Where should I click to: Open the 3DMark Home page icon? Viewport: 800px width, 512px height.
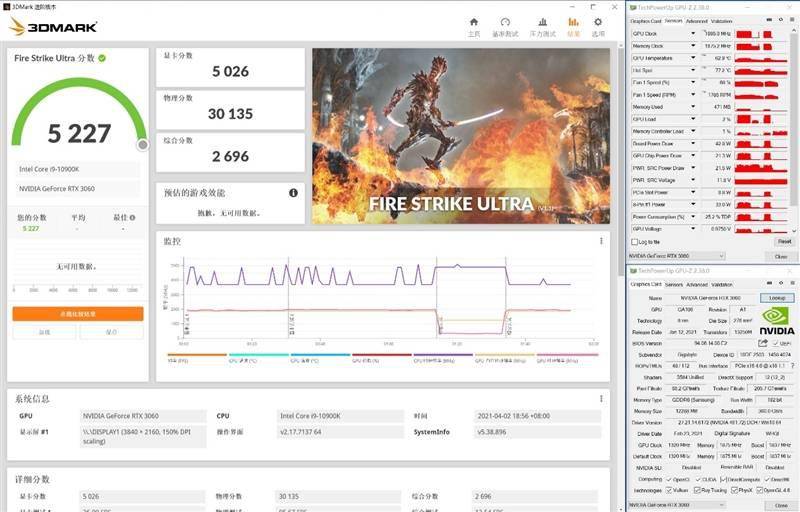click(474, 24)
